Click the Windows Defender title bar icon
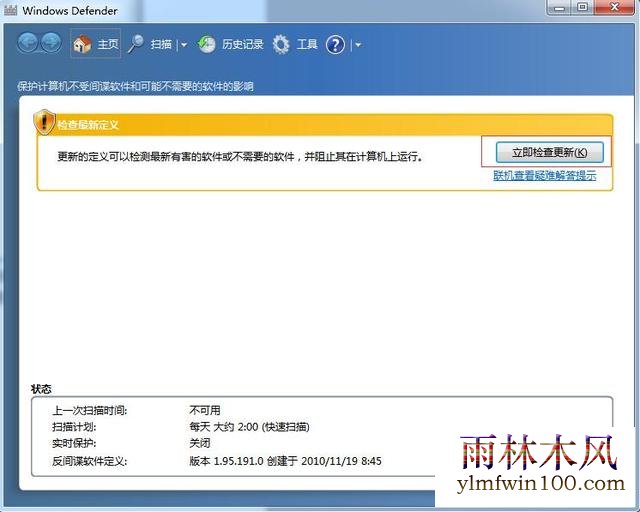The height and width of the screenshot is (512, 640). [x=10, y=10]
